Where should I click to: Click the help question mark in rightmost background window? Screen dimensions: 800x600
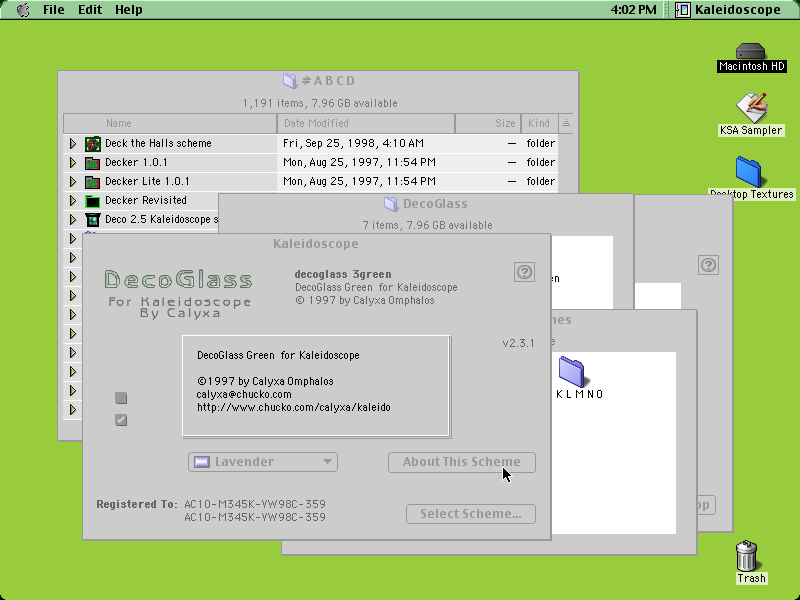(708, 265)
